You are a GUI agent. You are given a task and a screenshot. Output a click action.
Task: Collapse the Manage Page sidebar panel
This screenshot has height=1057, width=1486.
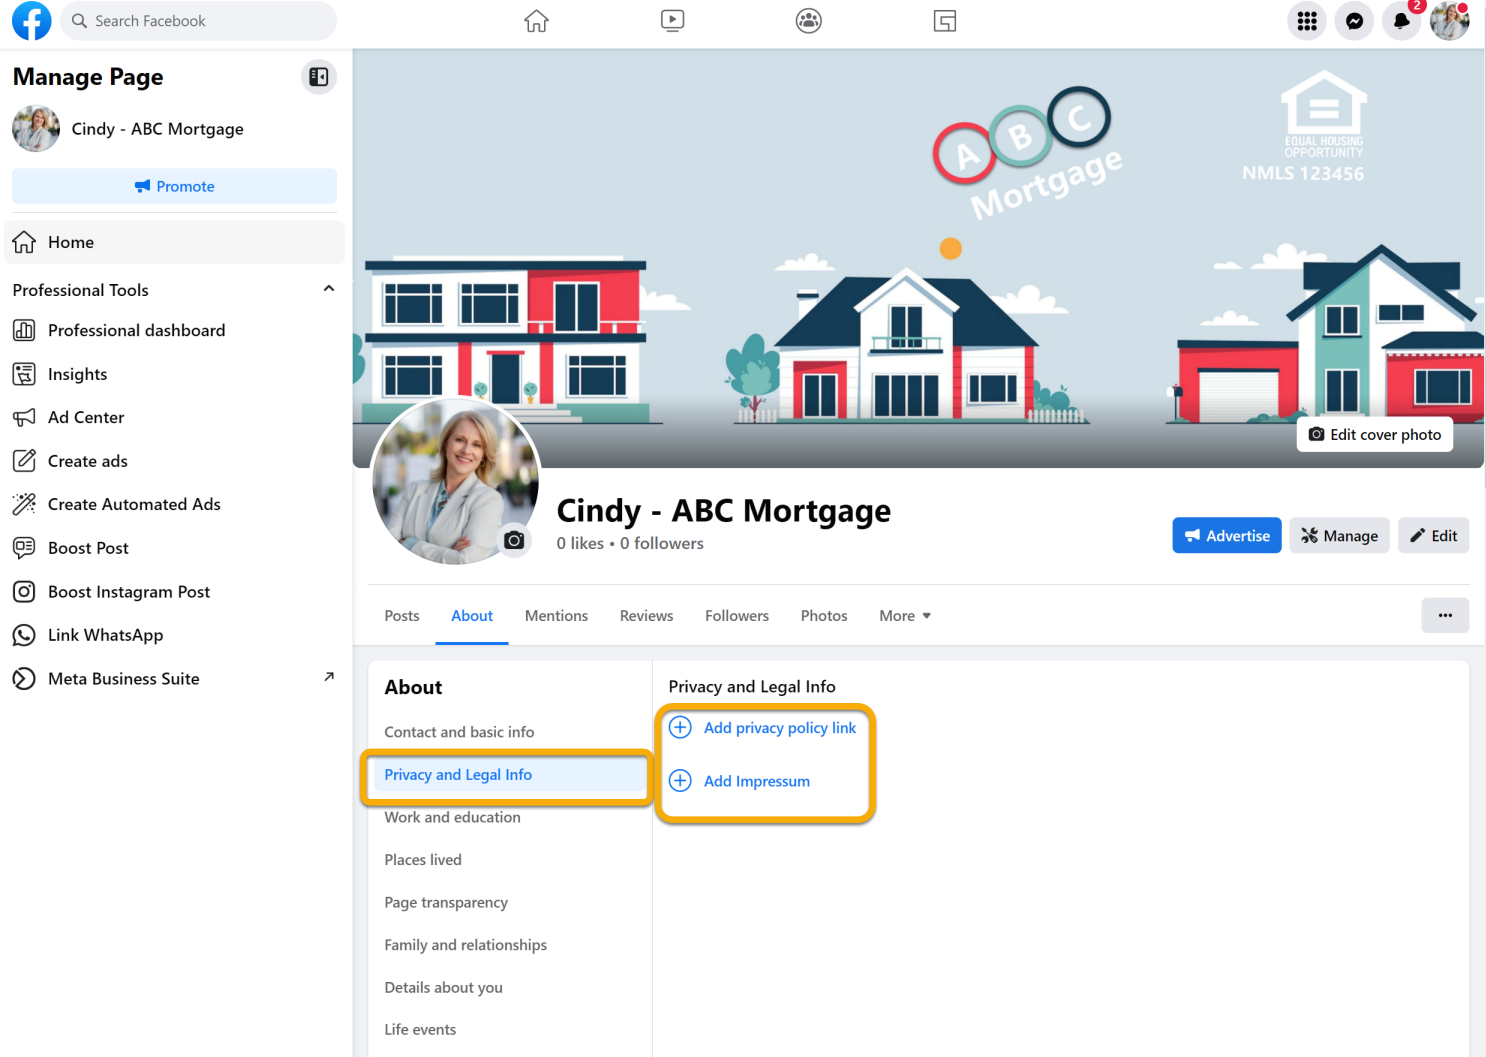(x=319, y=77)
